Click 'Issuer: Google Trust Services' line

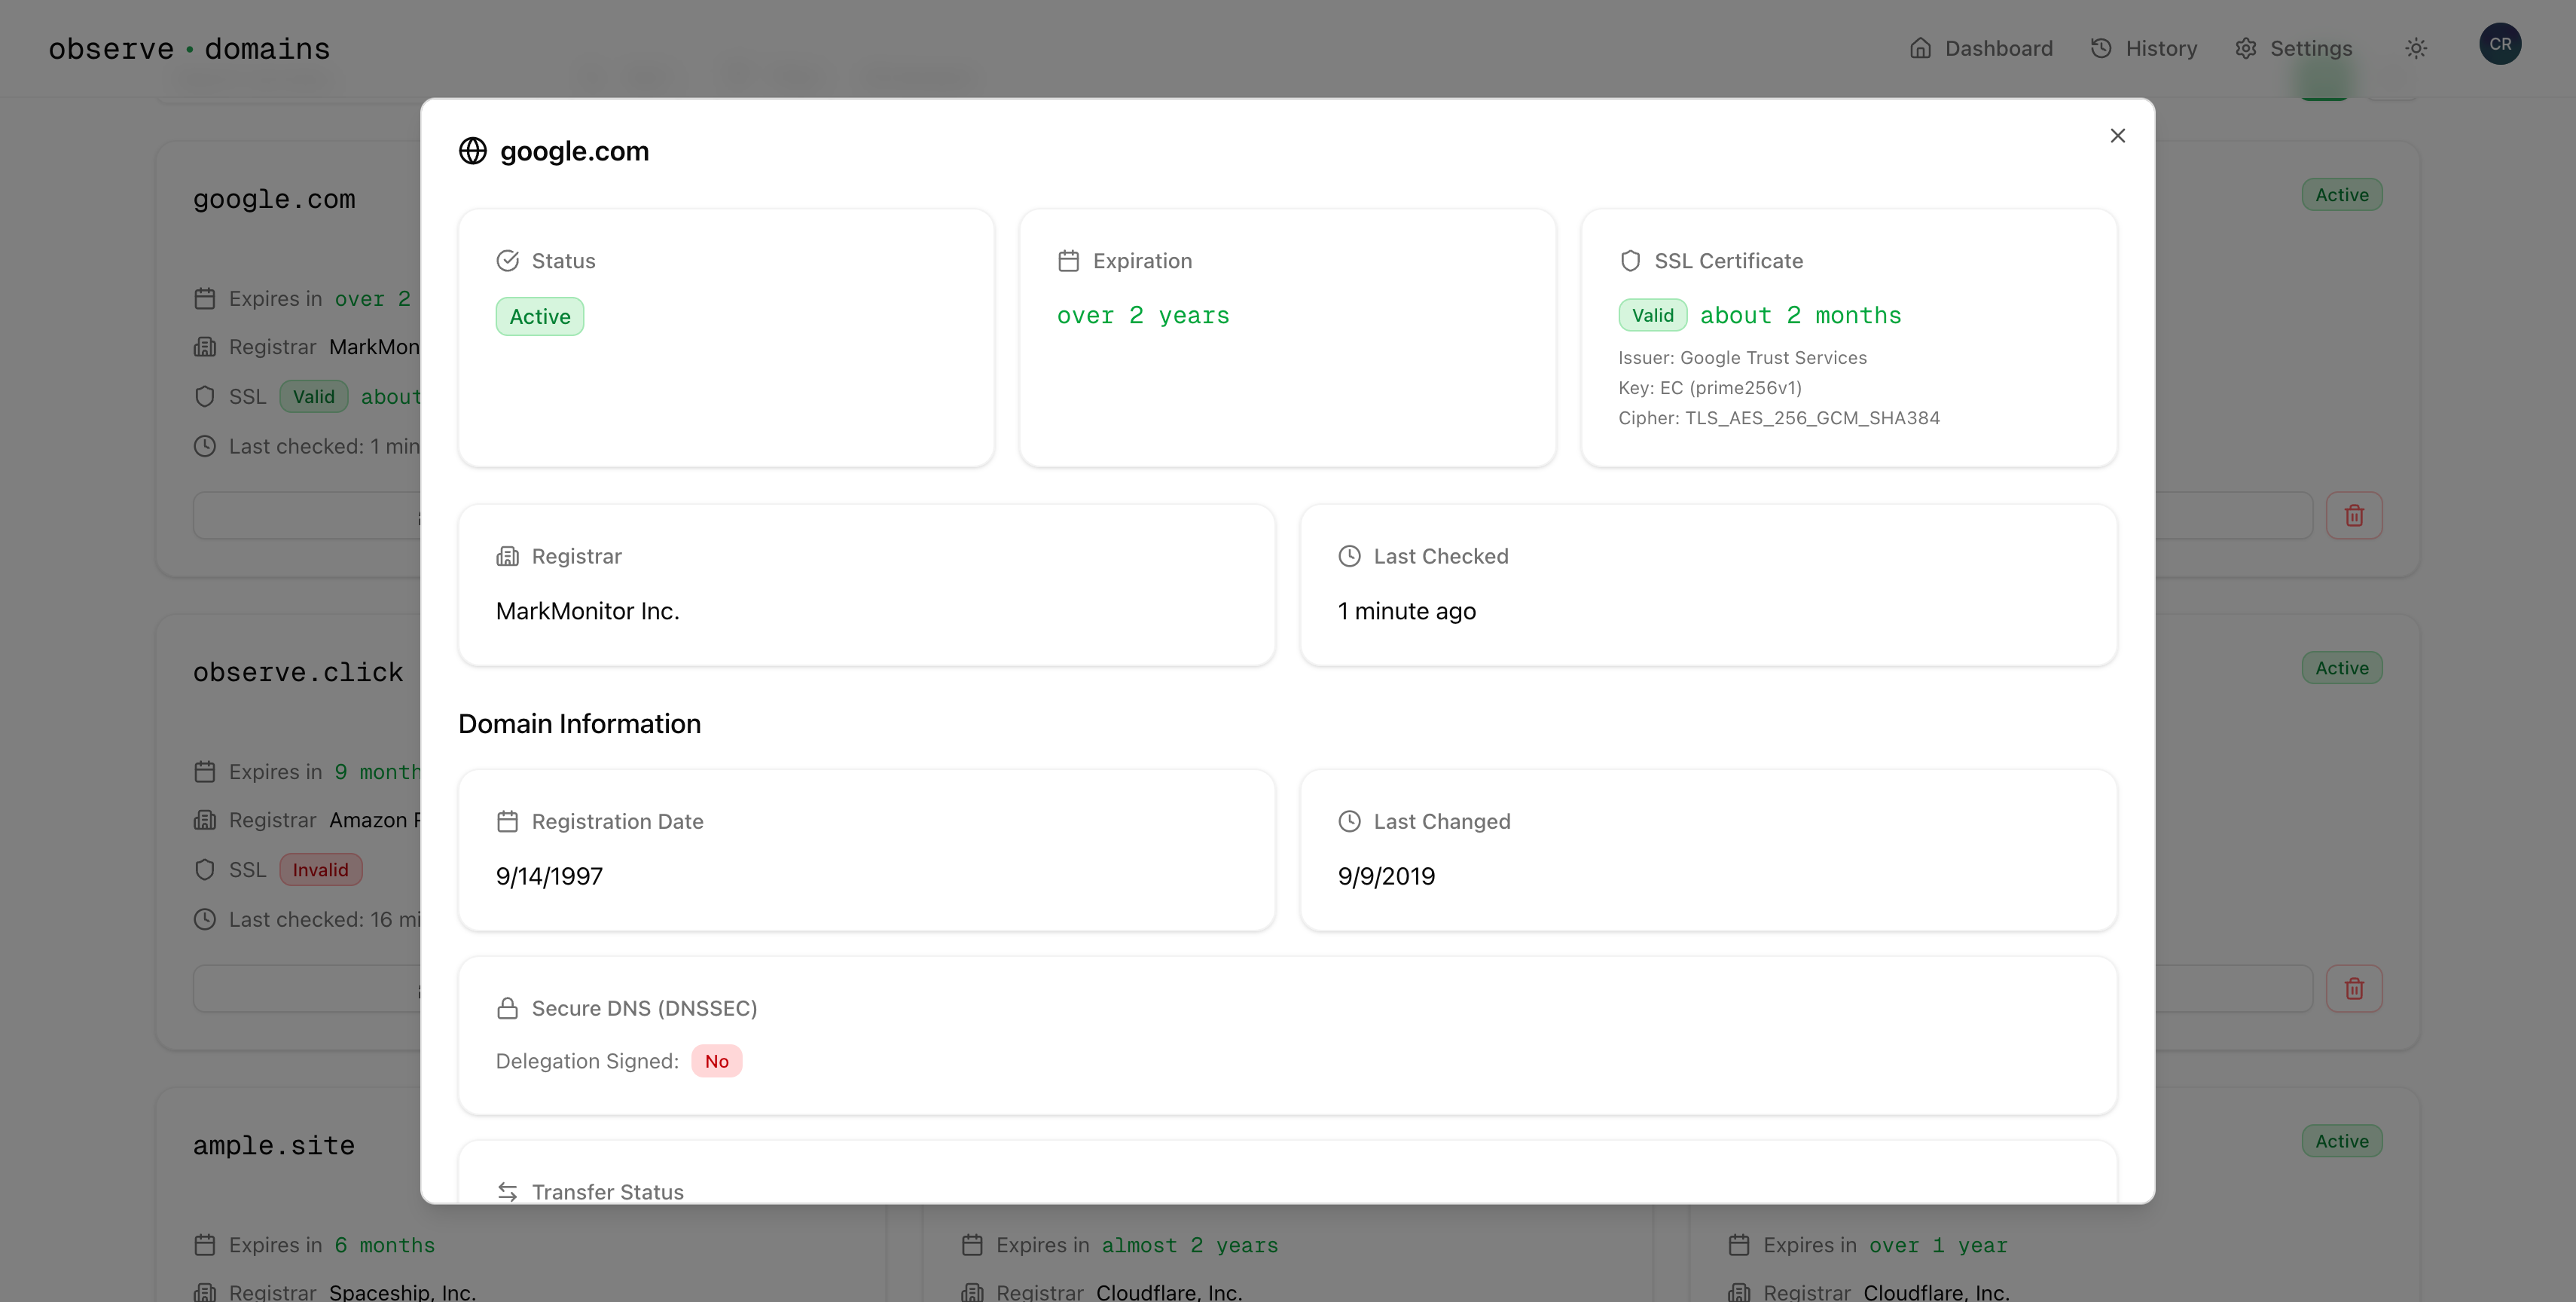coord(1742,358)
